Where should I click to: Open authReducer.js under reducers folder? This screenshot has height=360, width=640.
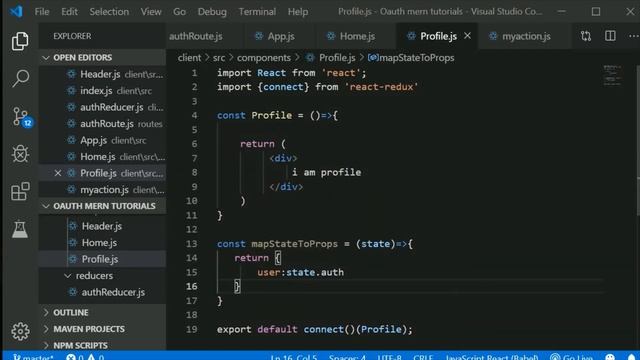point(102,292)
